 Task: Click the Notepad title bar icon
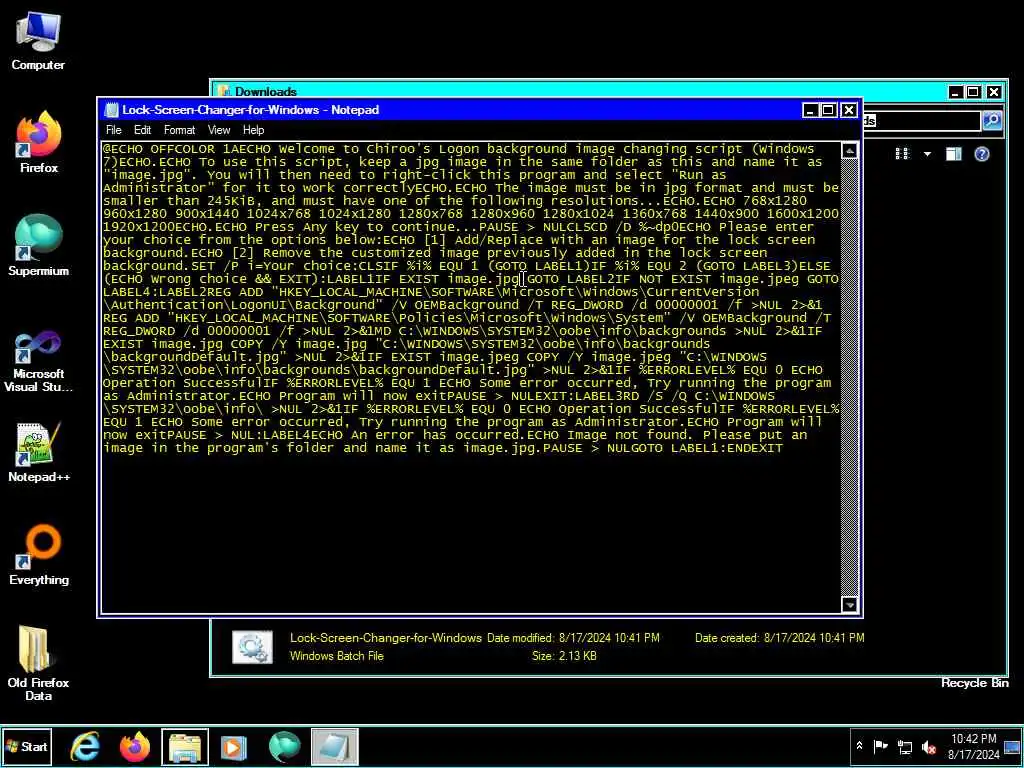pos(112,110)
